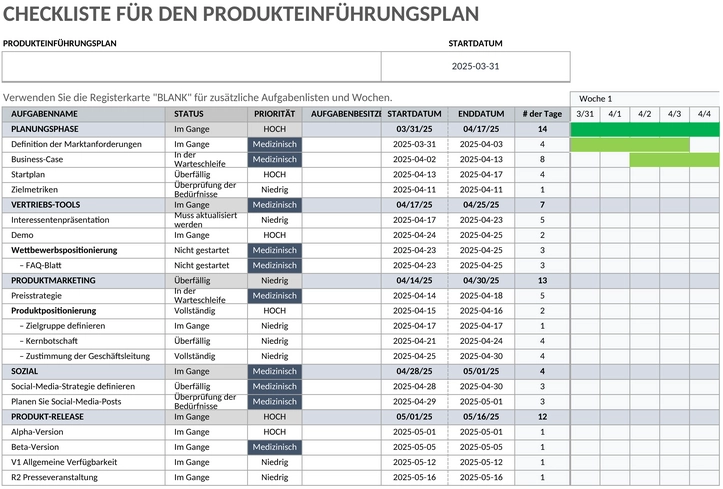Select the PRIORITÄT column header
723x489 pixels.
(274, 114)
